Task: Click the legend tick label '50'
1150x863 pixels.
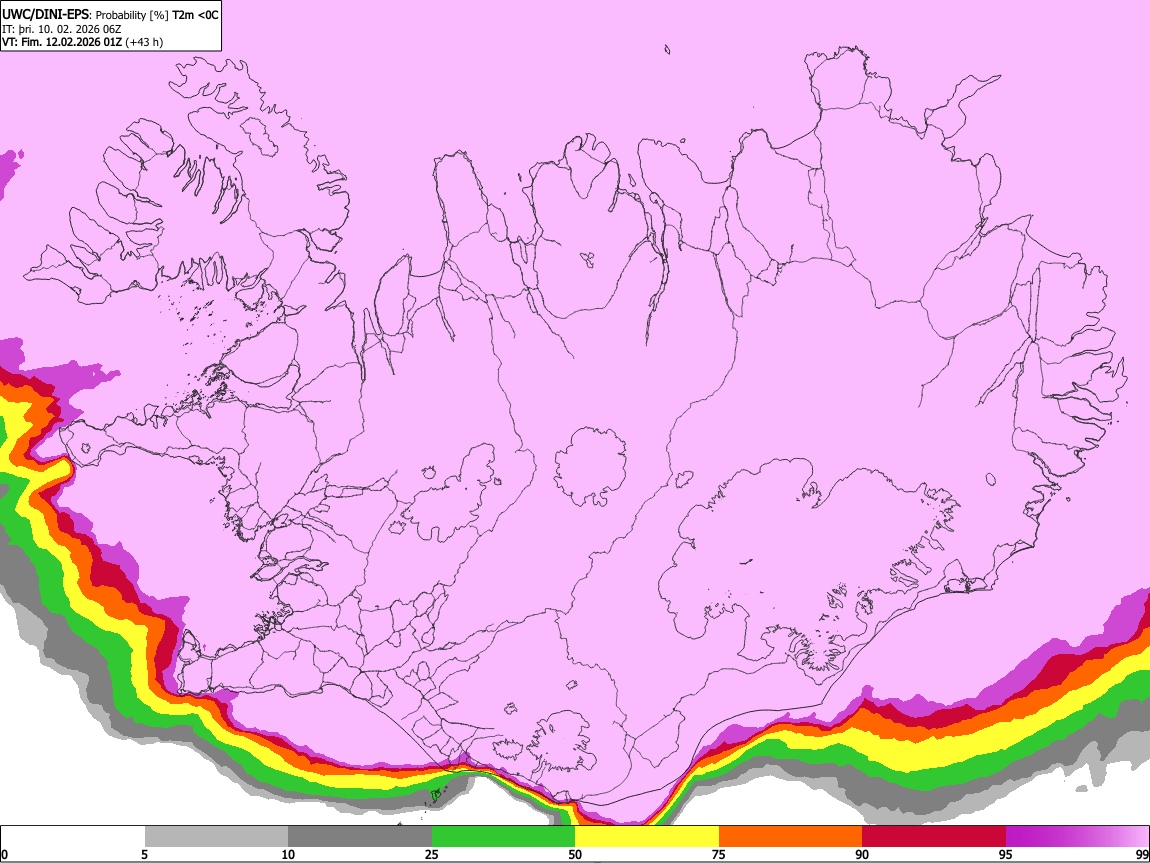Action: click(575, 855)
